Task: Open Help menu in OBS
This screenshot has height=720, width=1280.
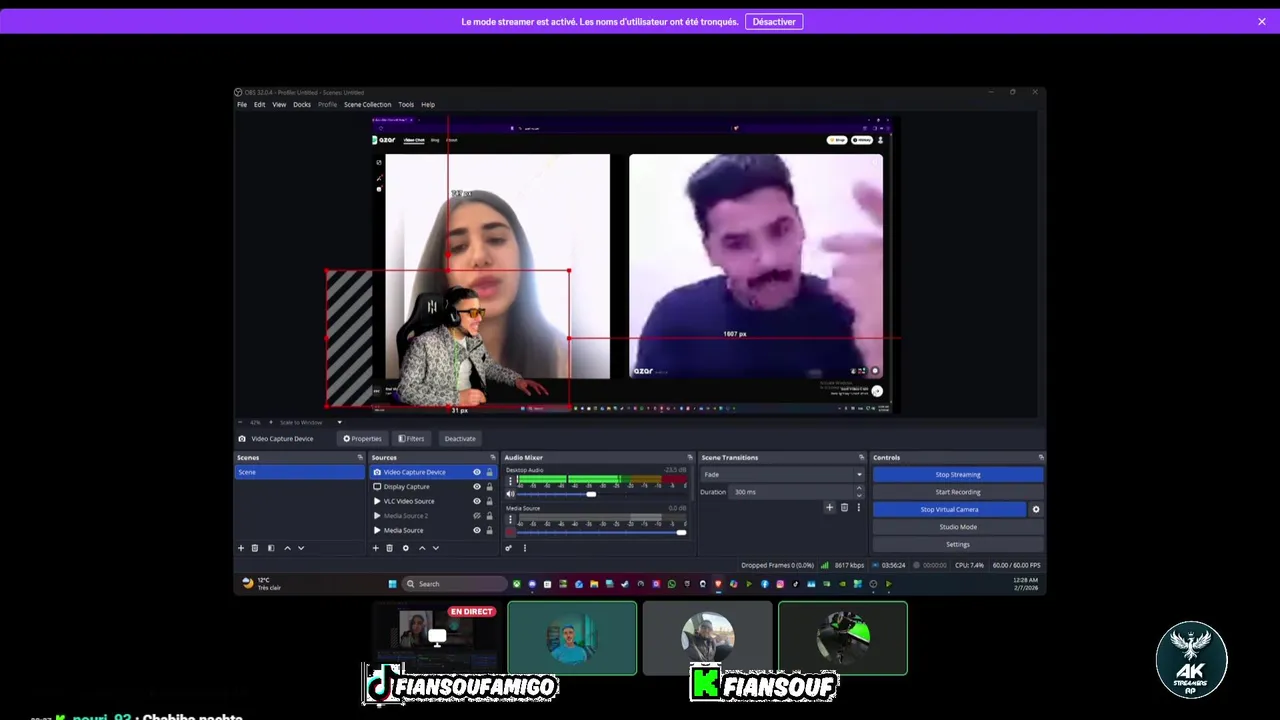Action: tap(428, 104)
